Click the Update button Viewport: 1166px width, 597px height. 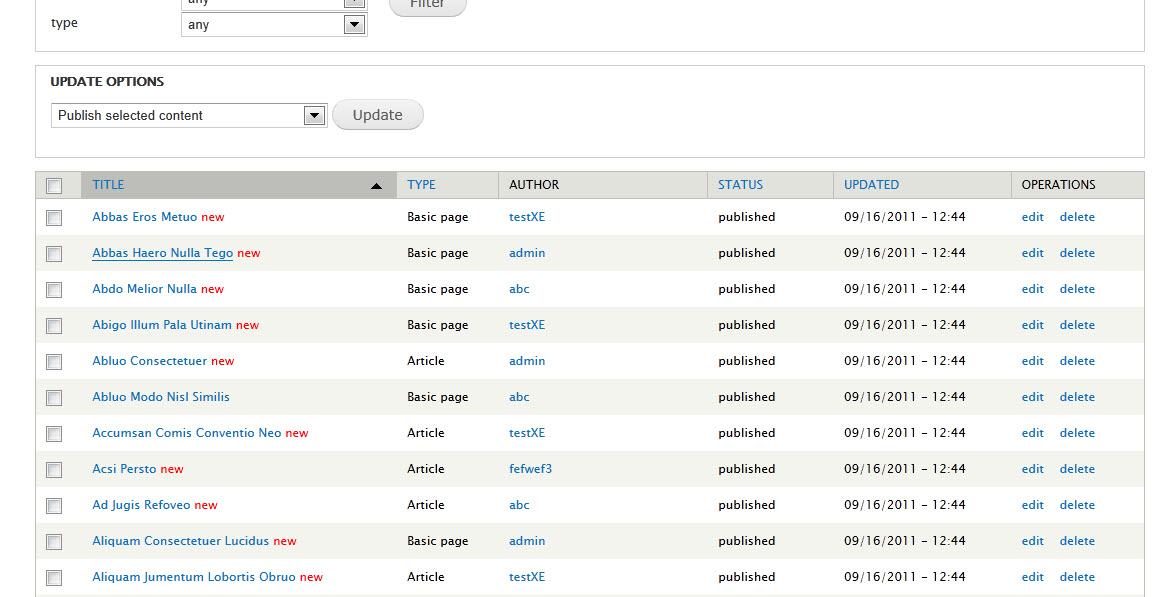[x=377, y=114]
